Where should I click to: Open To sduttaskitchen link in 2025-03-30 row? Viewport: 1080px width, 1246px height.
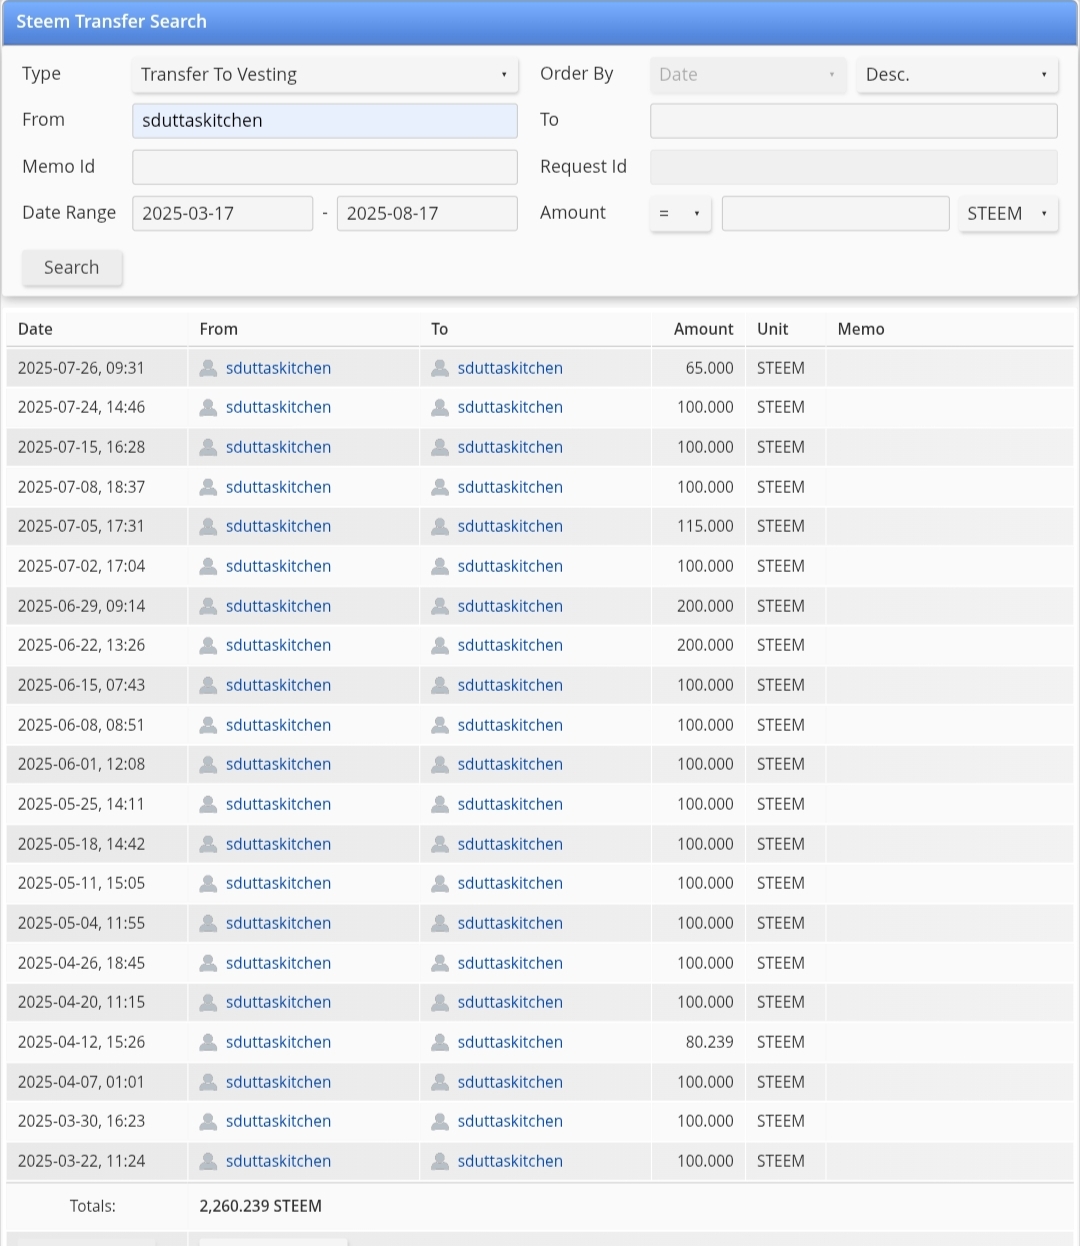pos(510,1121)
